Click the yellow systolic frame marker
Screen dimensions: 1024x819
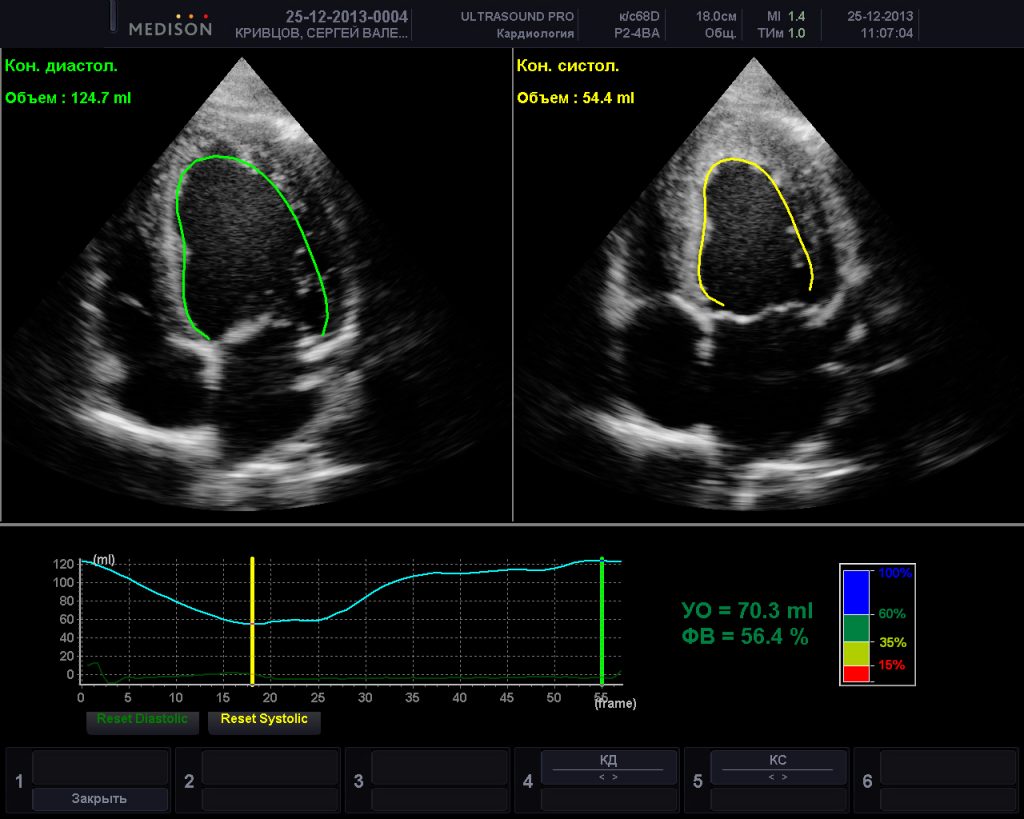pyautogui.click(x=252, y=620)
